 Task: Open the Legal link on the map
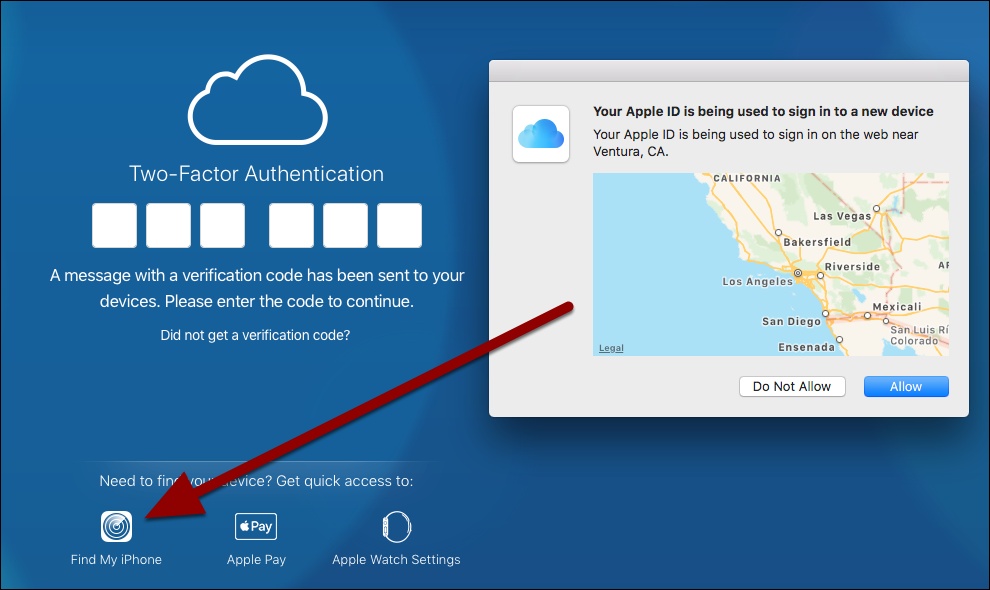pyautogui.click(x=611, y=348)
